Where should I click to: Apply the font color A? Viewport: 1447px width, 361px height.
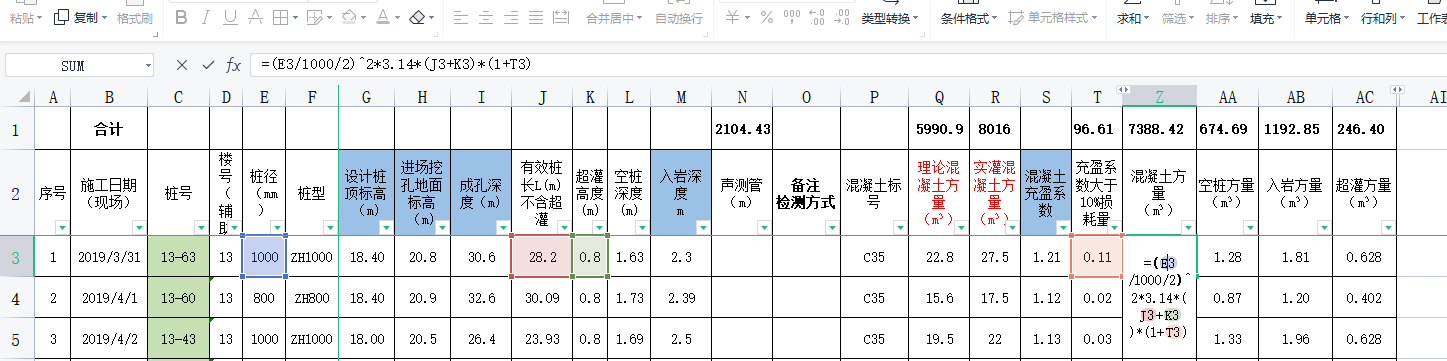pyautogui.click(x=383, y=17)
